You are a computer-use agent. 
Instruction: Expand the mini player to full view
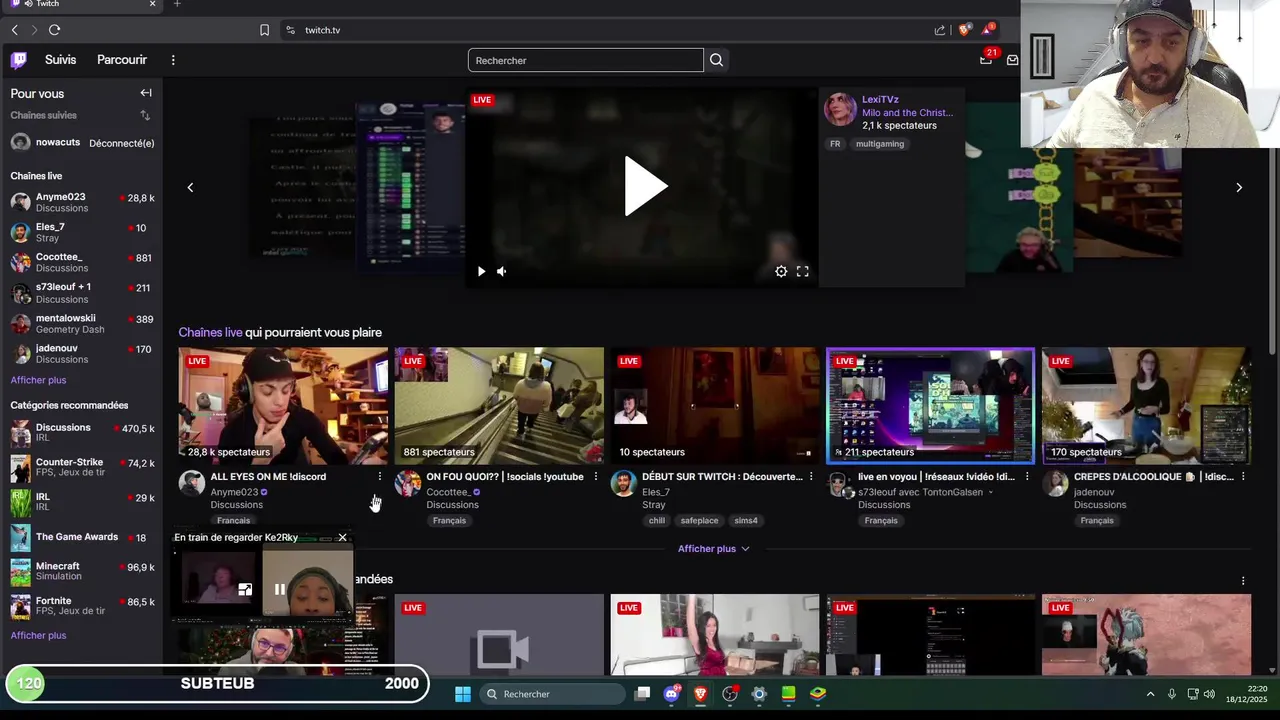[x=244, y=590]
